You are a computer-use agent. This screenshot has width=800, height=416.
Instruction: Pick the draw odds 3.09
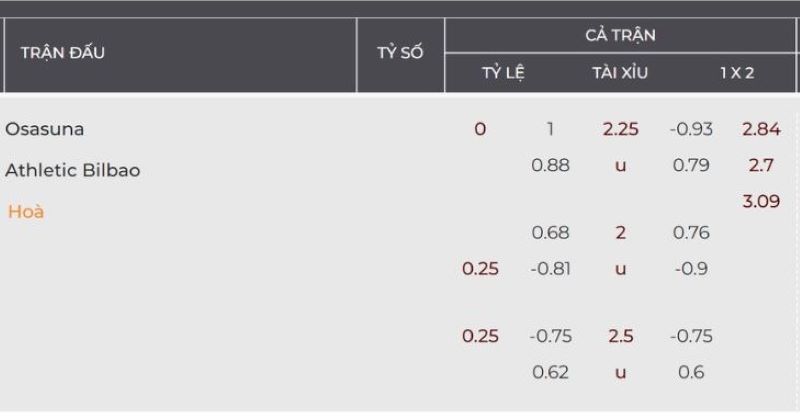pos(761,201)
